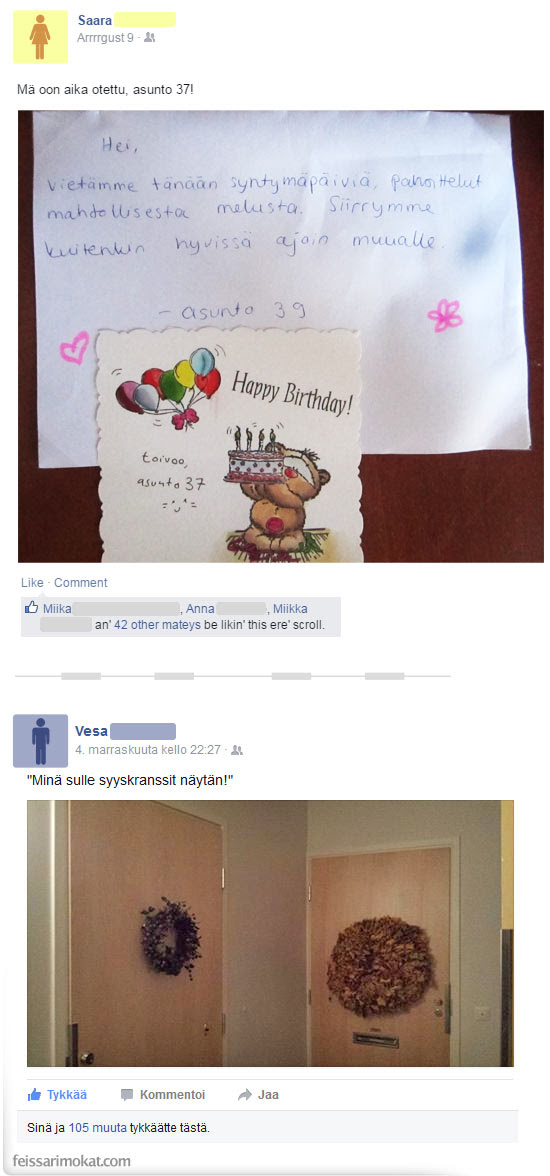The height and width of the screenshot is (1176, 550).
Task: Click the Kommentoi speech bubble icon
Action: (x=128, y=1094)
